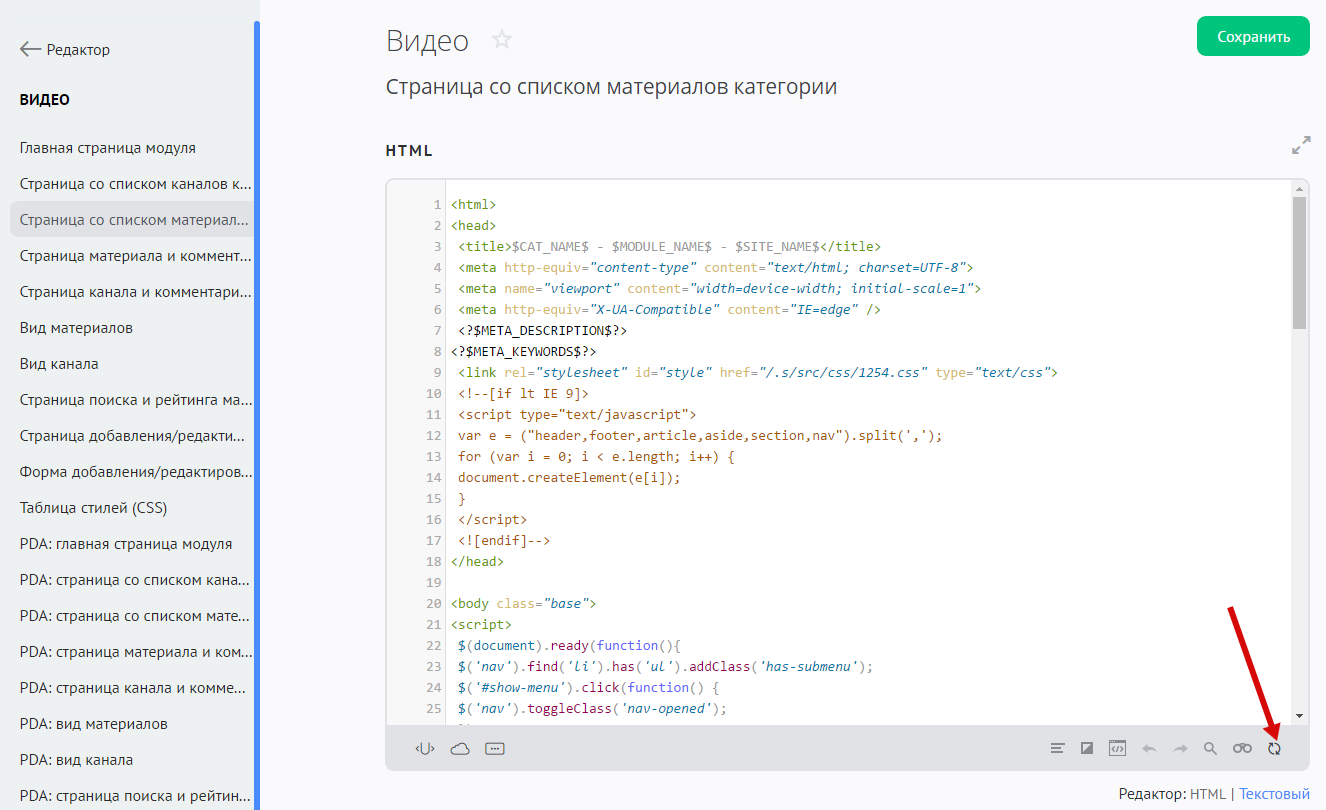The width and height of the screenshot is (1326, 810).
Task: Click the magnifier search icon in editor toolbar
Action: pyautogui.click(x=1210, y=748)
